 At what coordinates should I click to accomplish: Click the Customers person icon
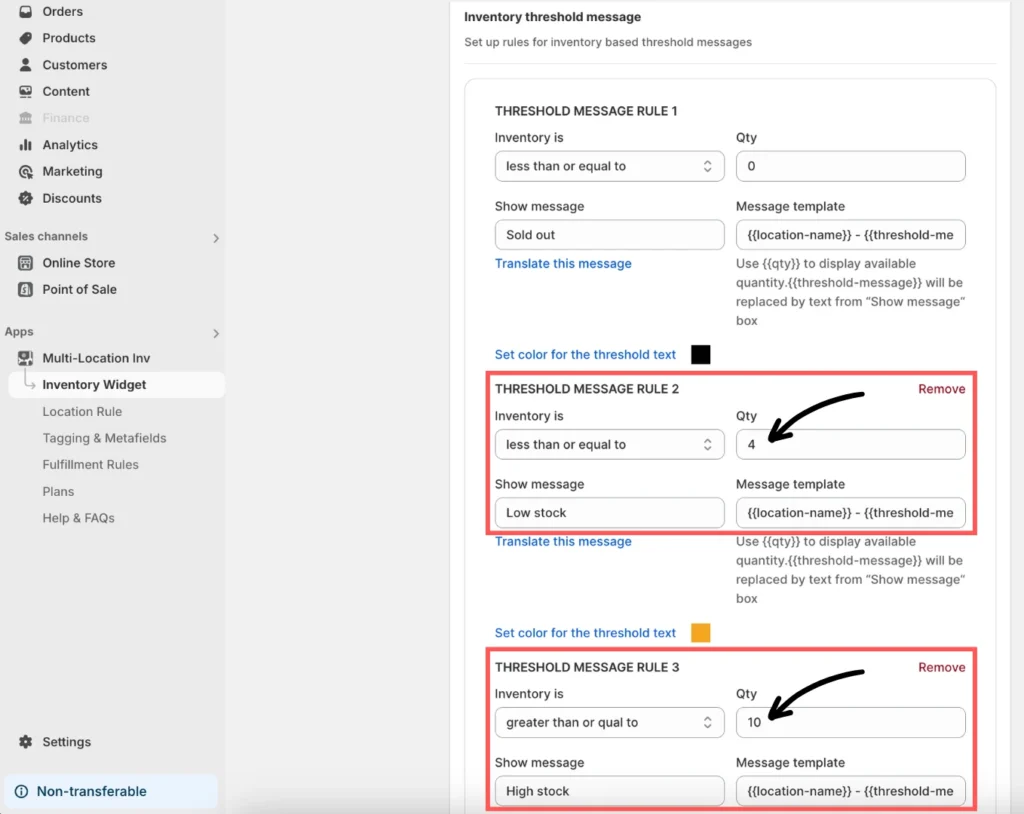[26, 65]
